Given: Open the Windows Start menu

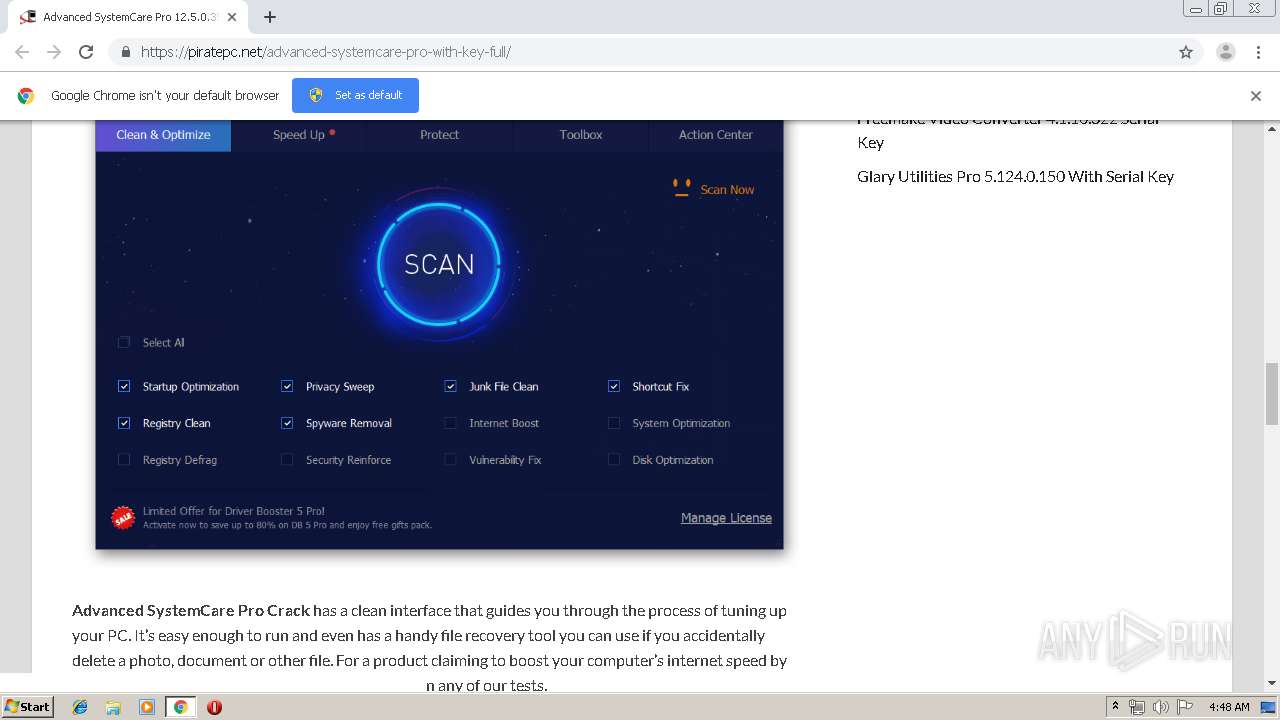Looking at the screenshot, I should pyautogui.click(x=28, y=706).
